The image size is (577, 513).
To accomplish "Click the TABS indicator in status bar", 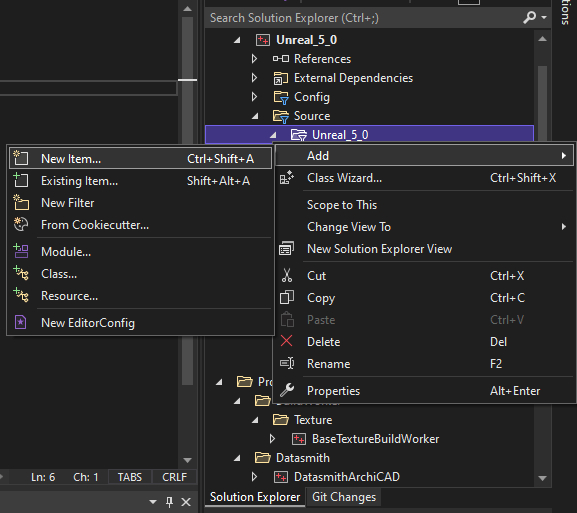I will tap(130, 477).
